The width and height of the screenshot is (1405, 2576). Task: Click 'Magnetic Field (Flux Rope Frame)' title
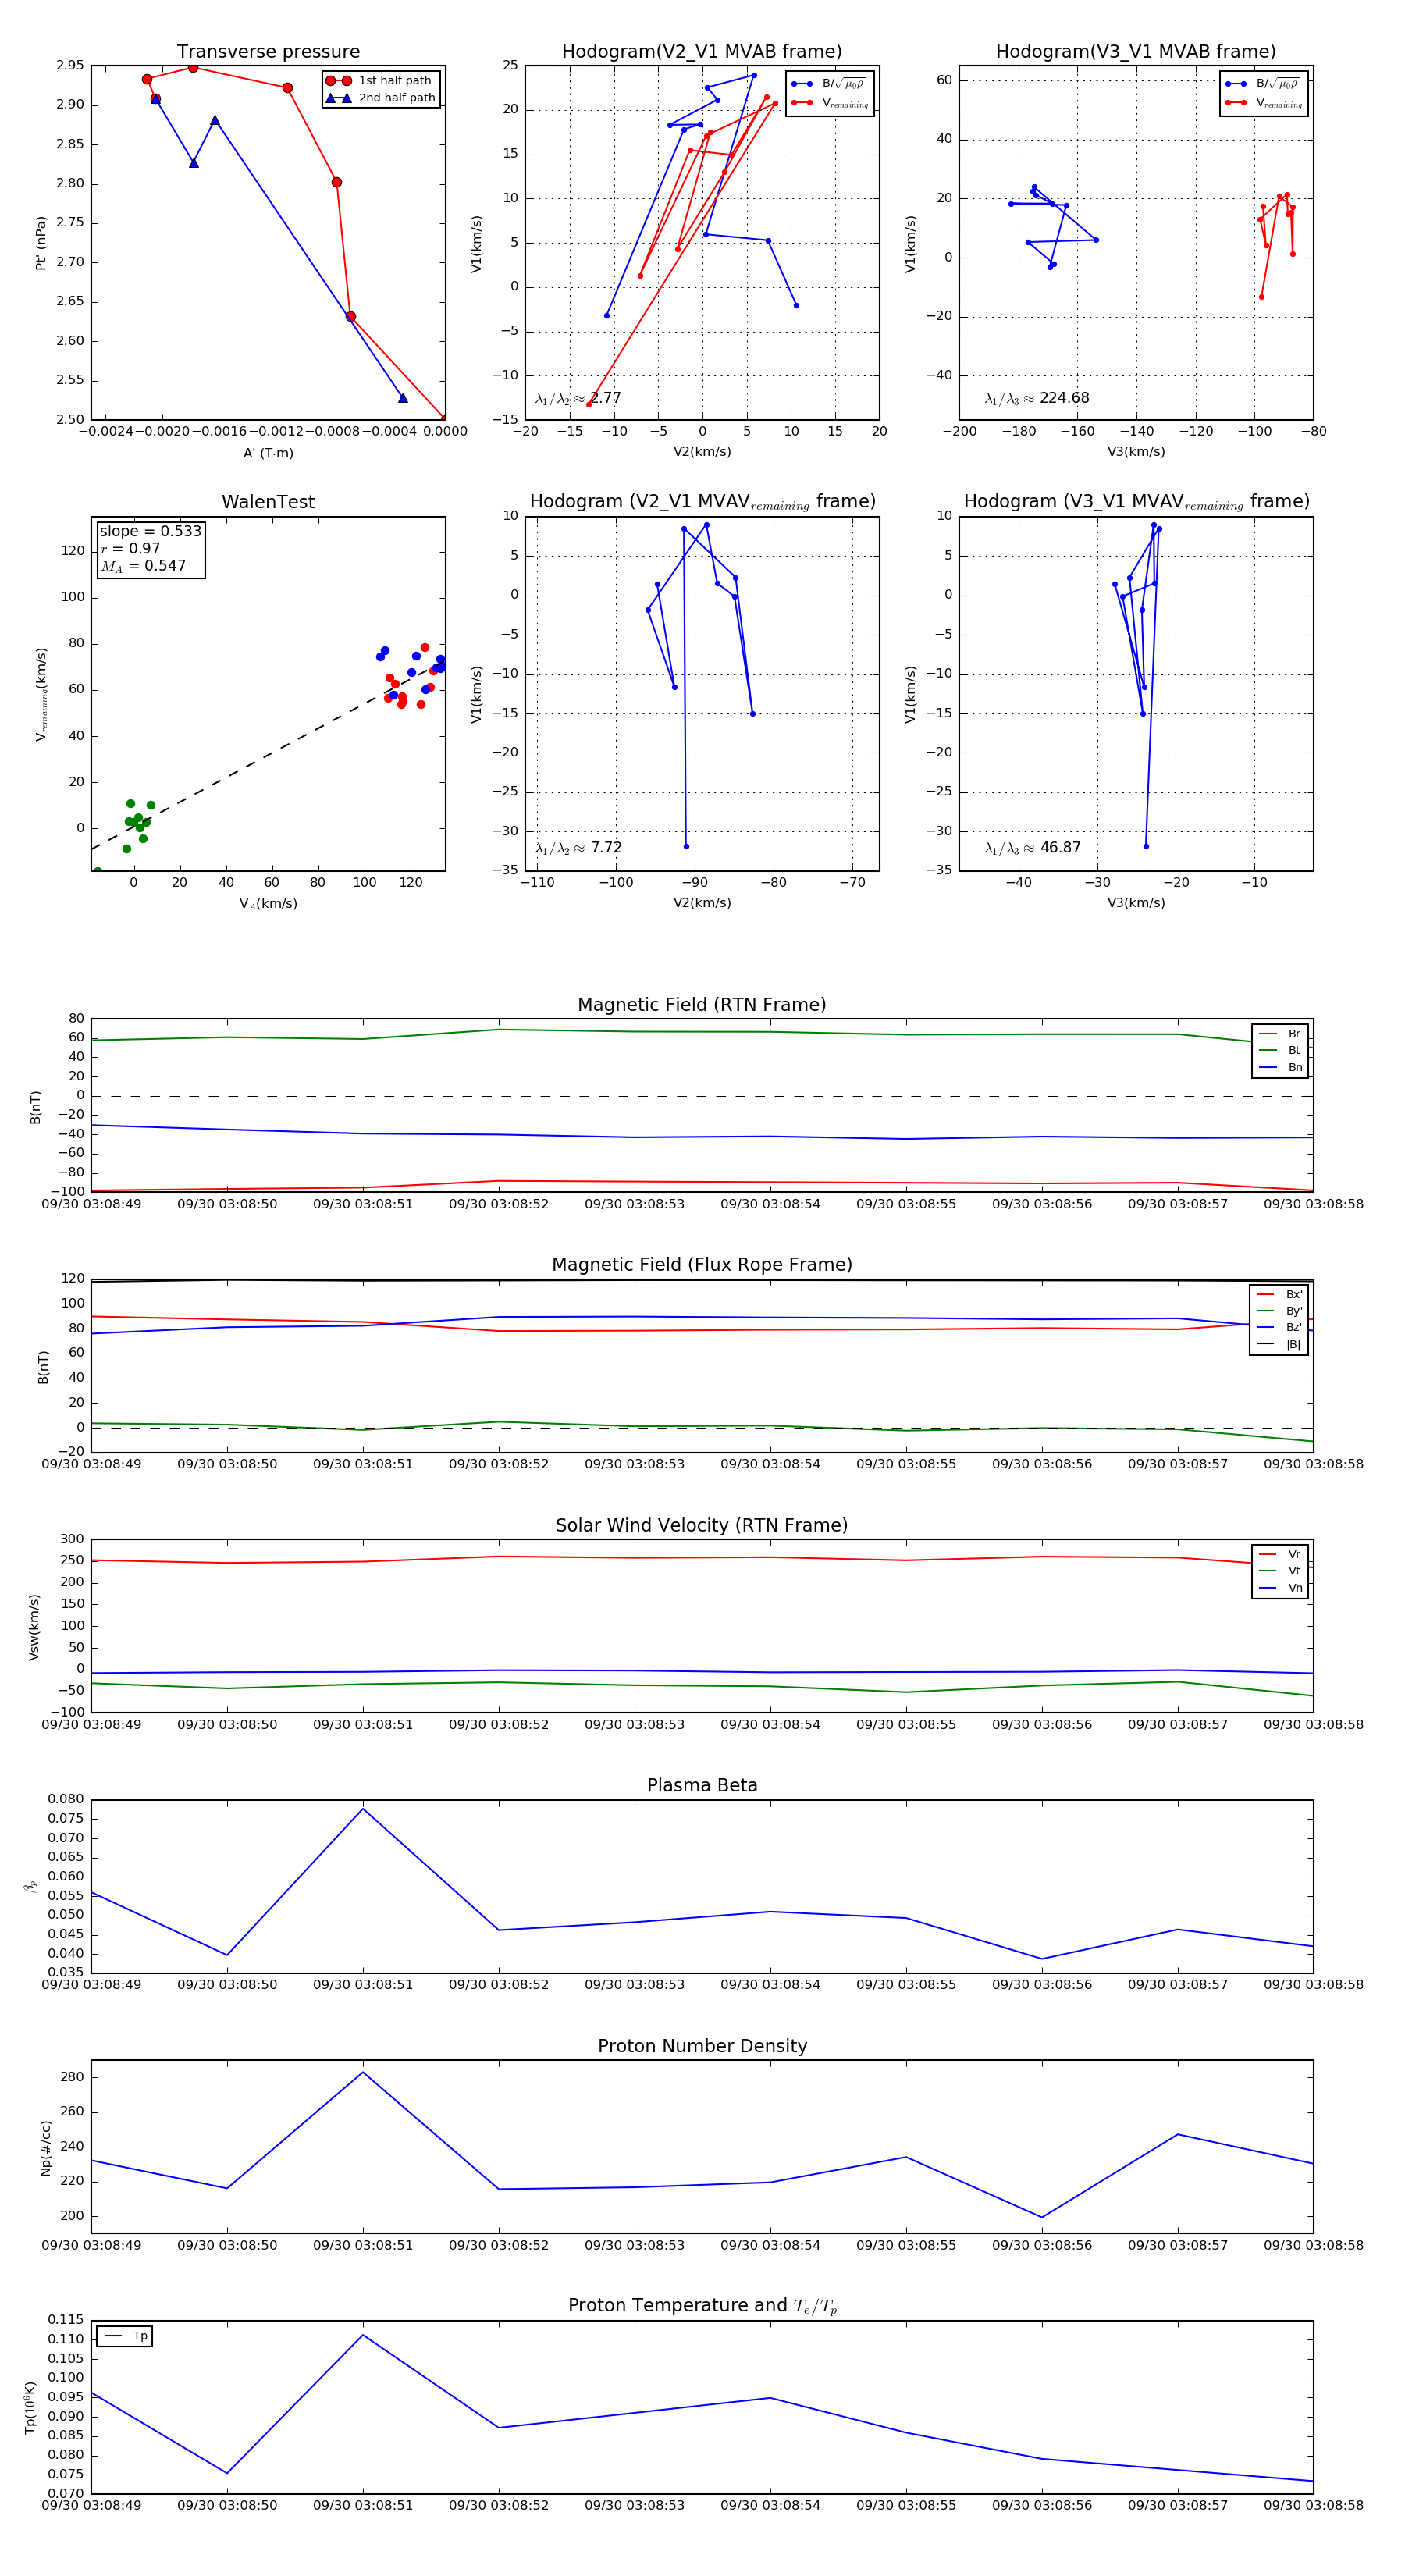(702, 1265)
